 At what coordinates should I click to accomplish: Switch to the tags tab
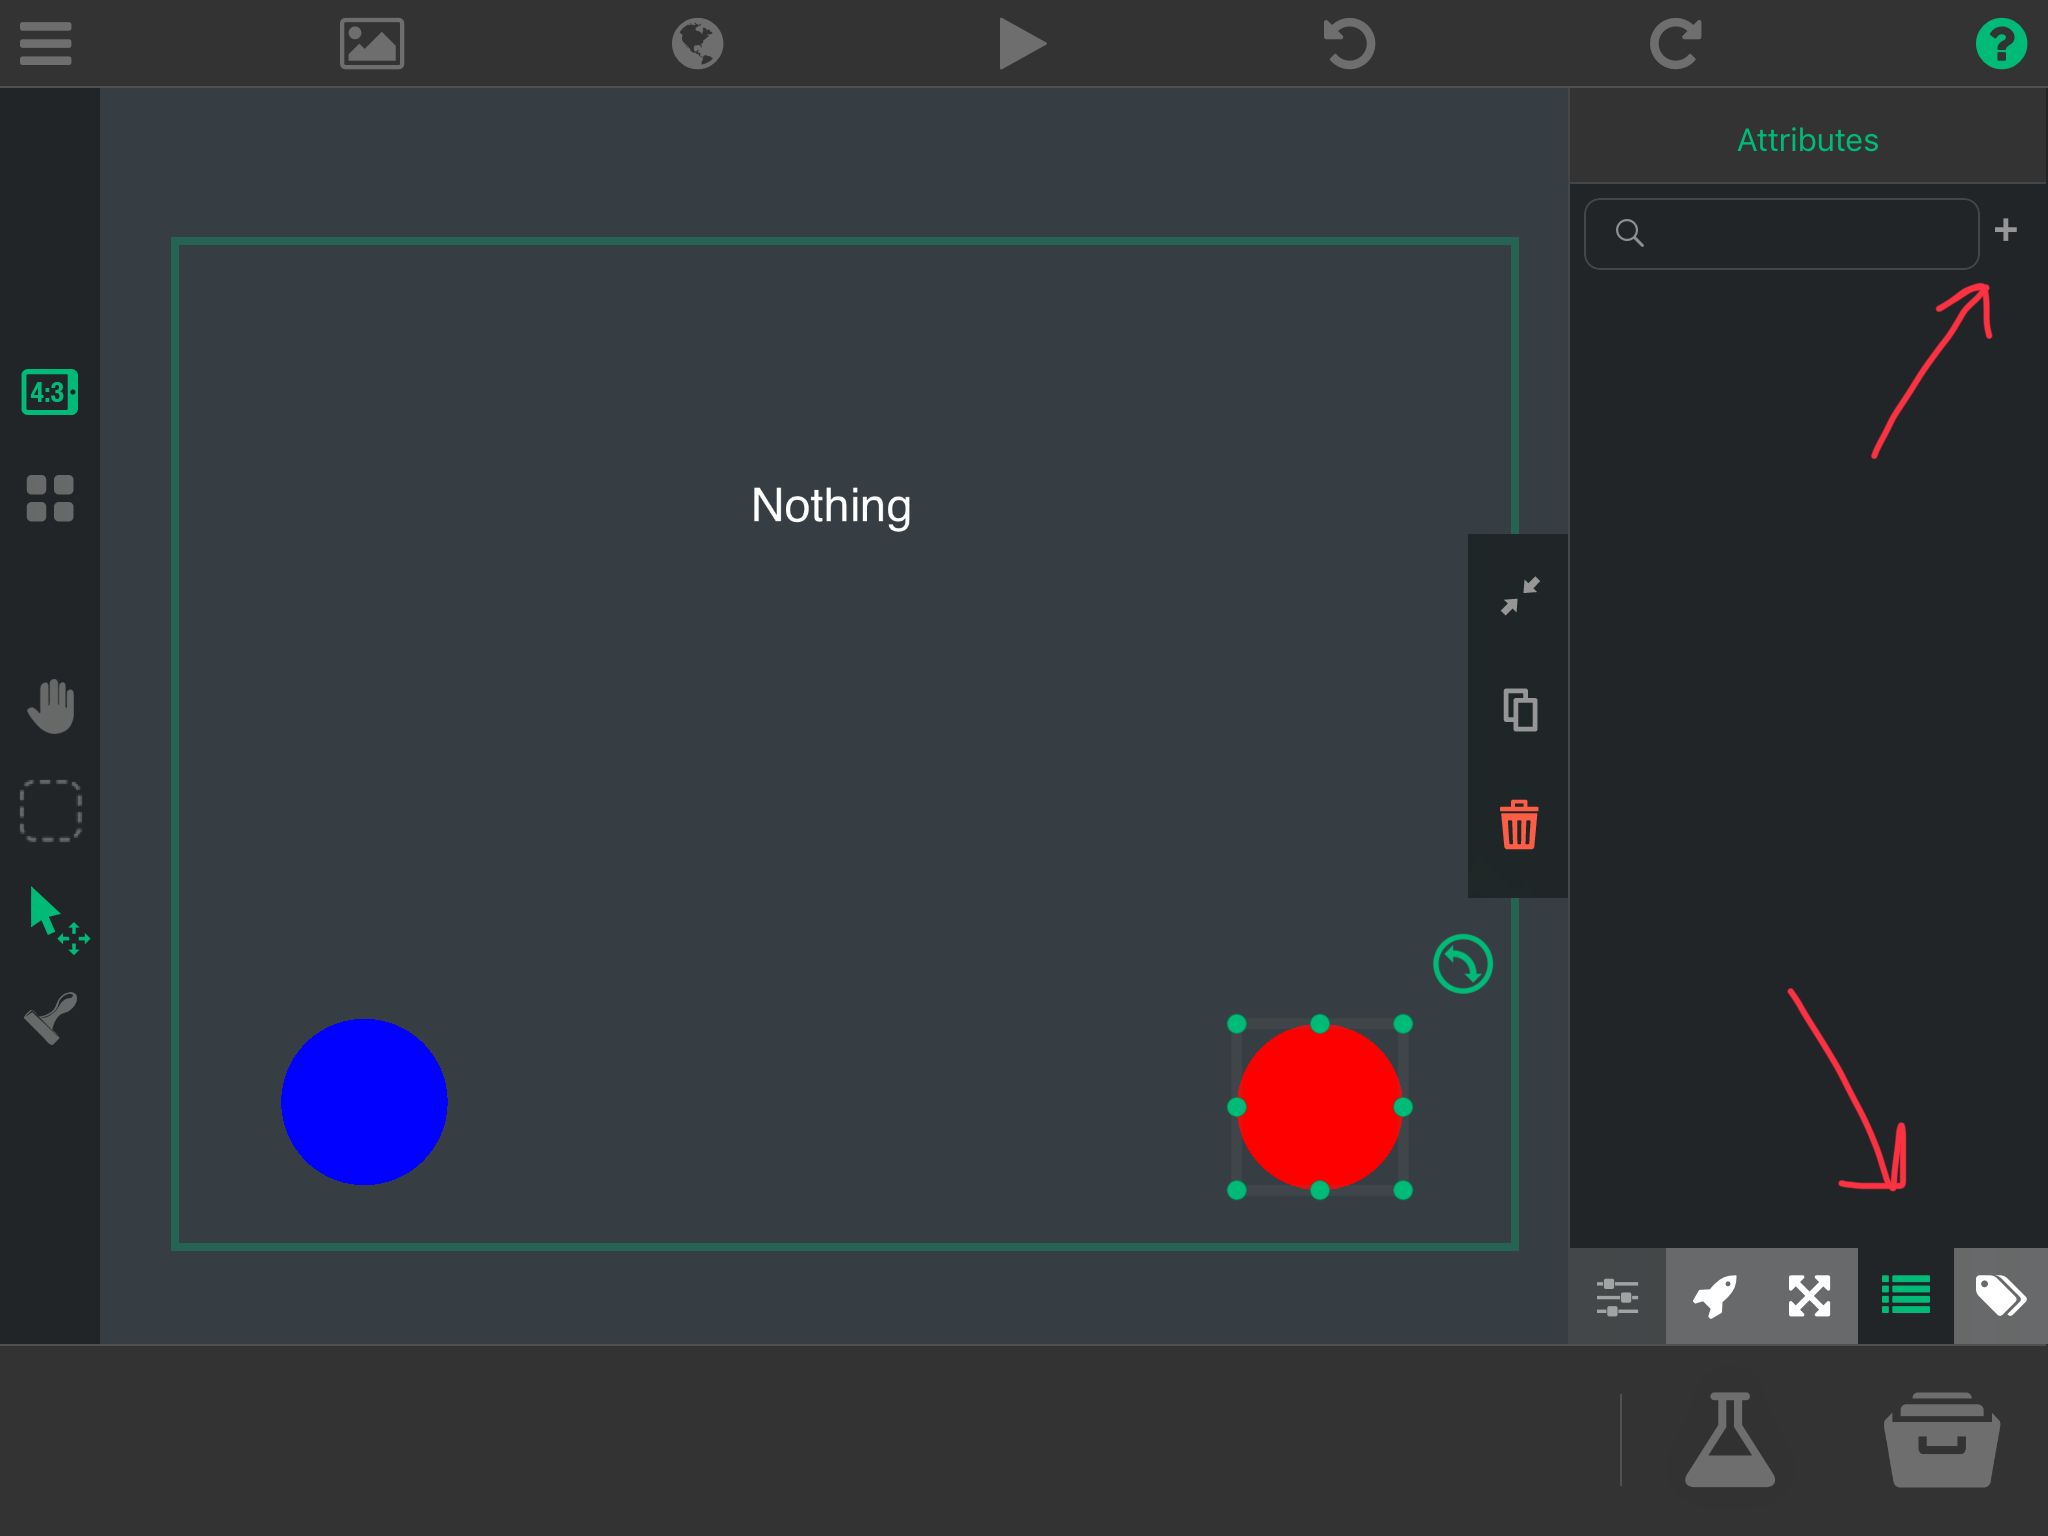coord(2000,1296)
